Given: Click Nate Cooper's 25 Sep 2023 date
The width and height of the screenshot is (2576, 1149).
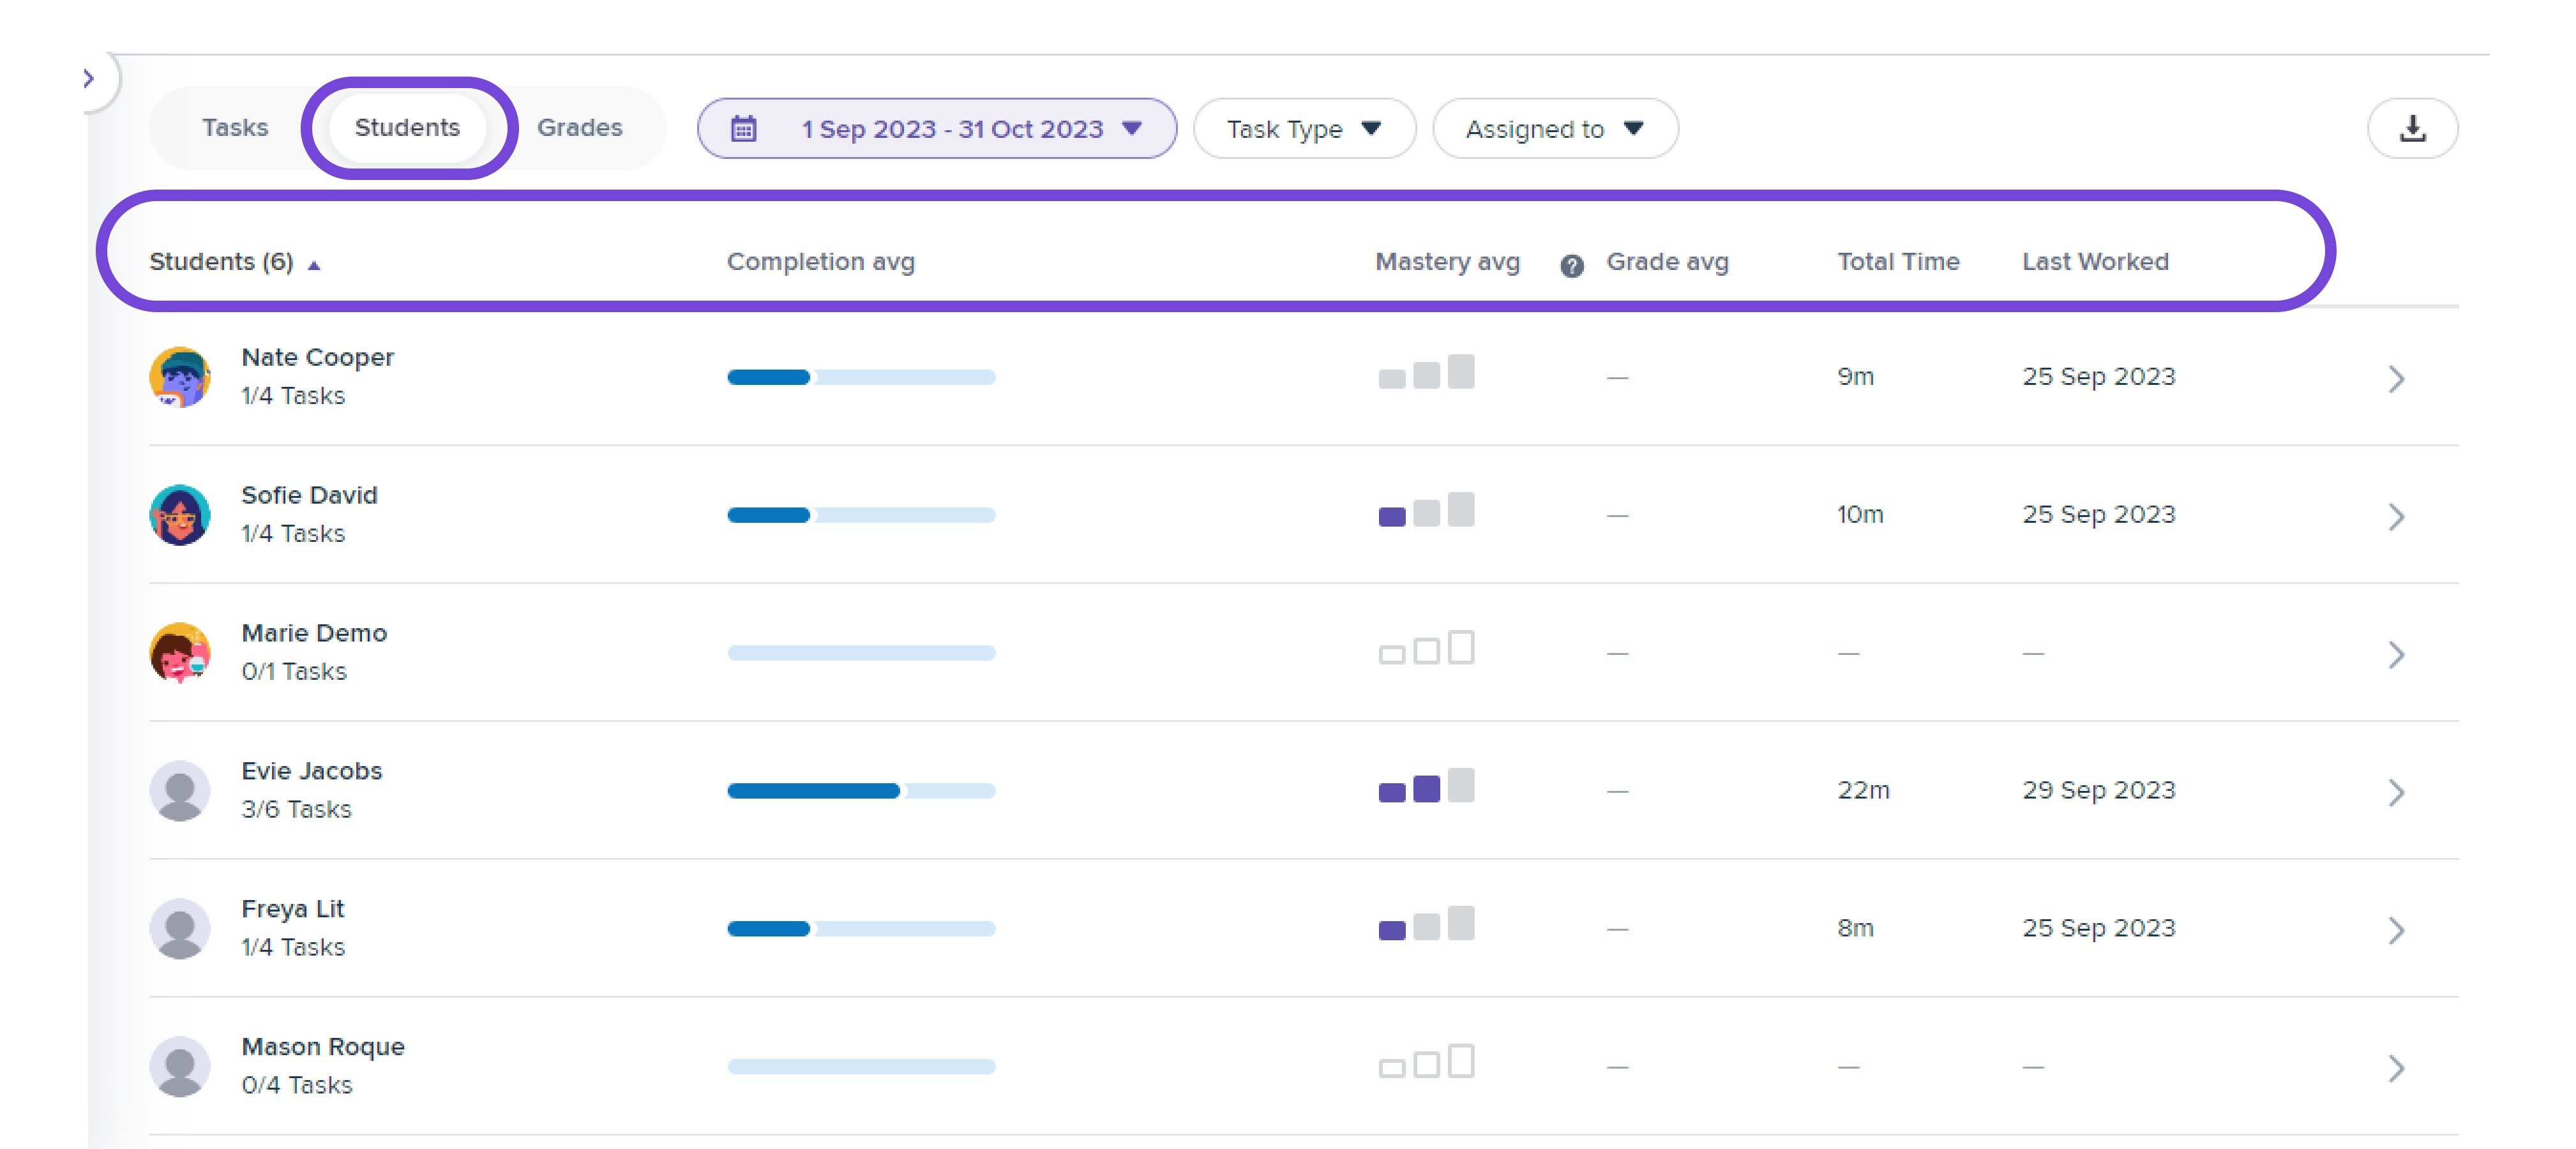Looking at the screenshot, I should (2098, 376).
